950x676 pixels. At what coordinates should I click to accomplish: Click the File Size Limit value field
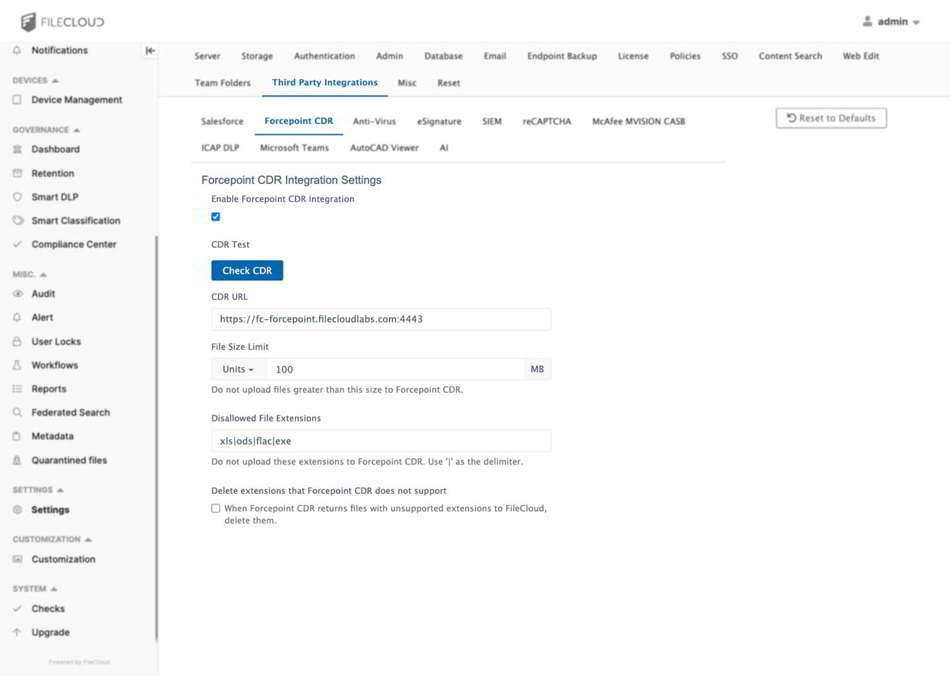point(396,369)
